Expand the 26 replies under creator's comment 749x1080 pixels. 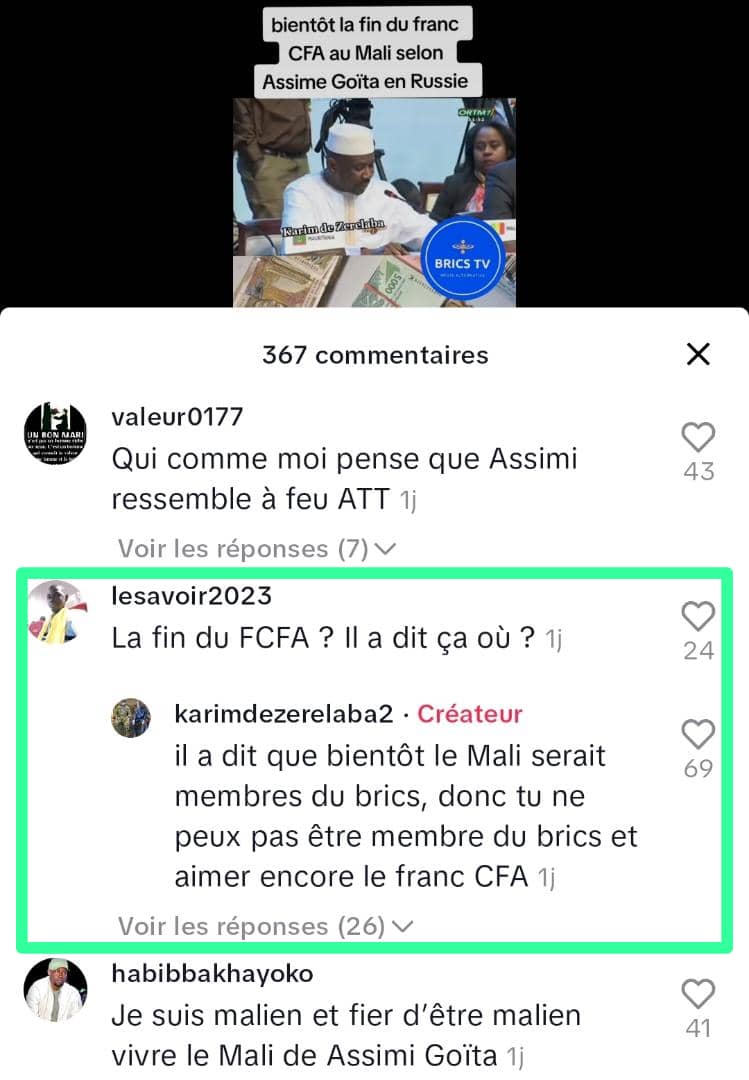[x=265, y=926]
